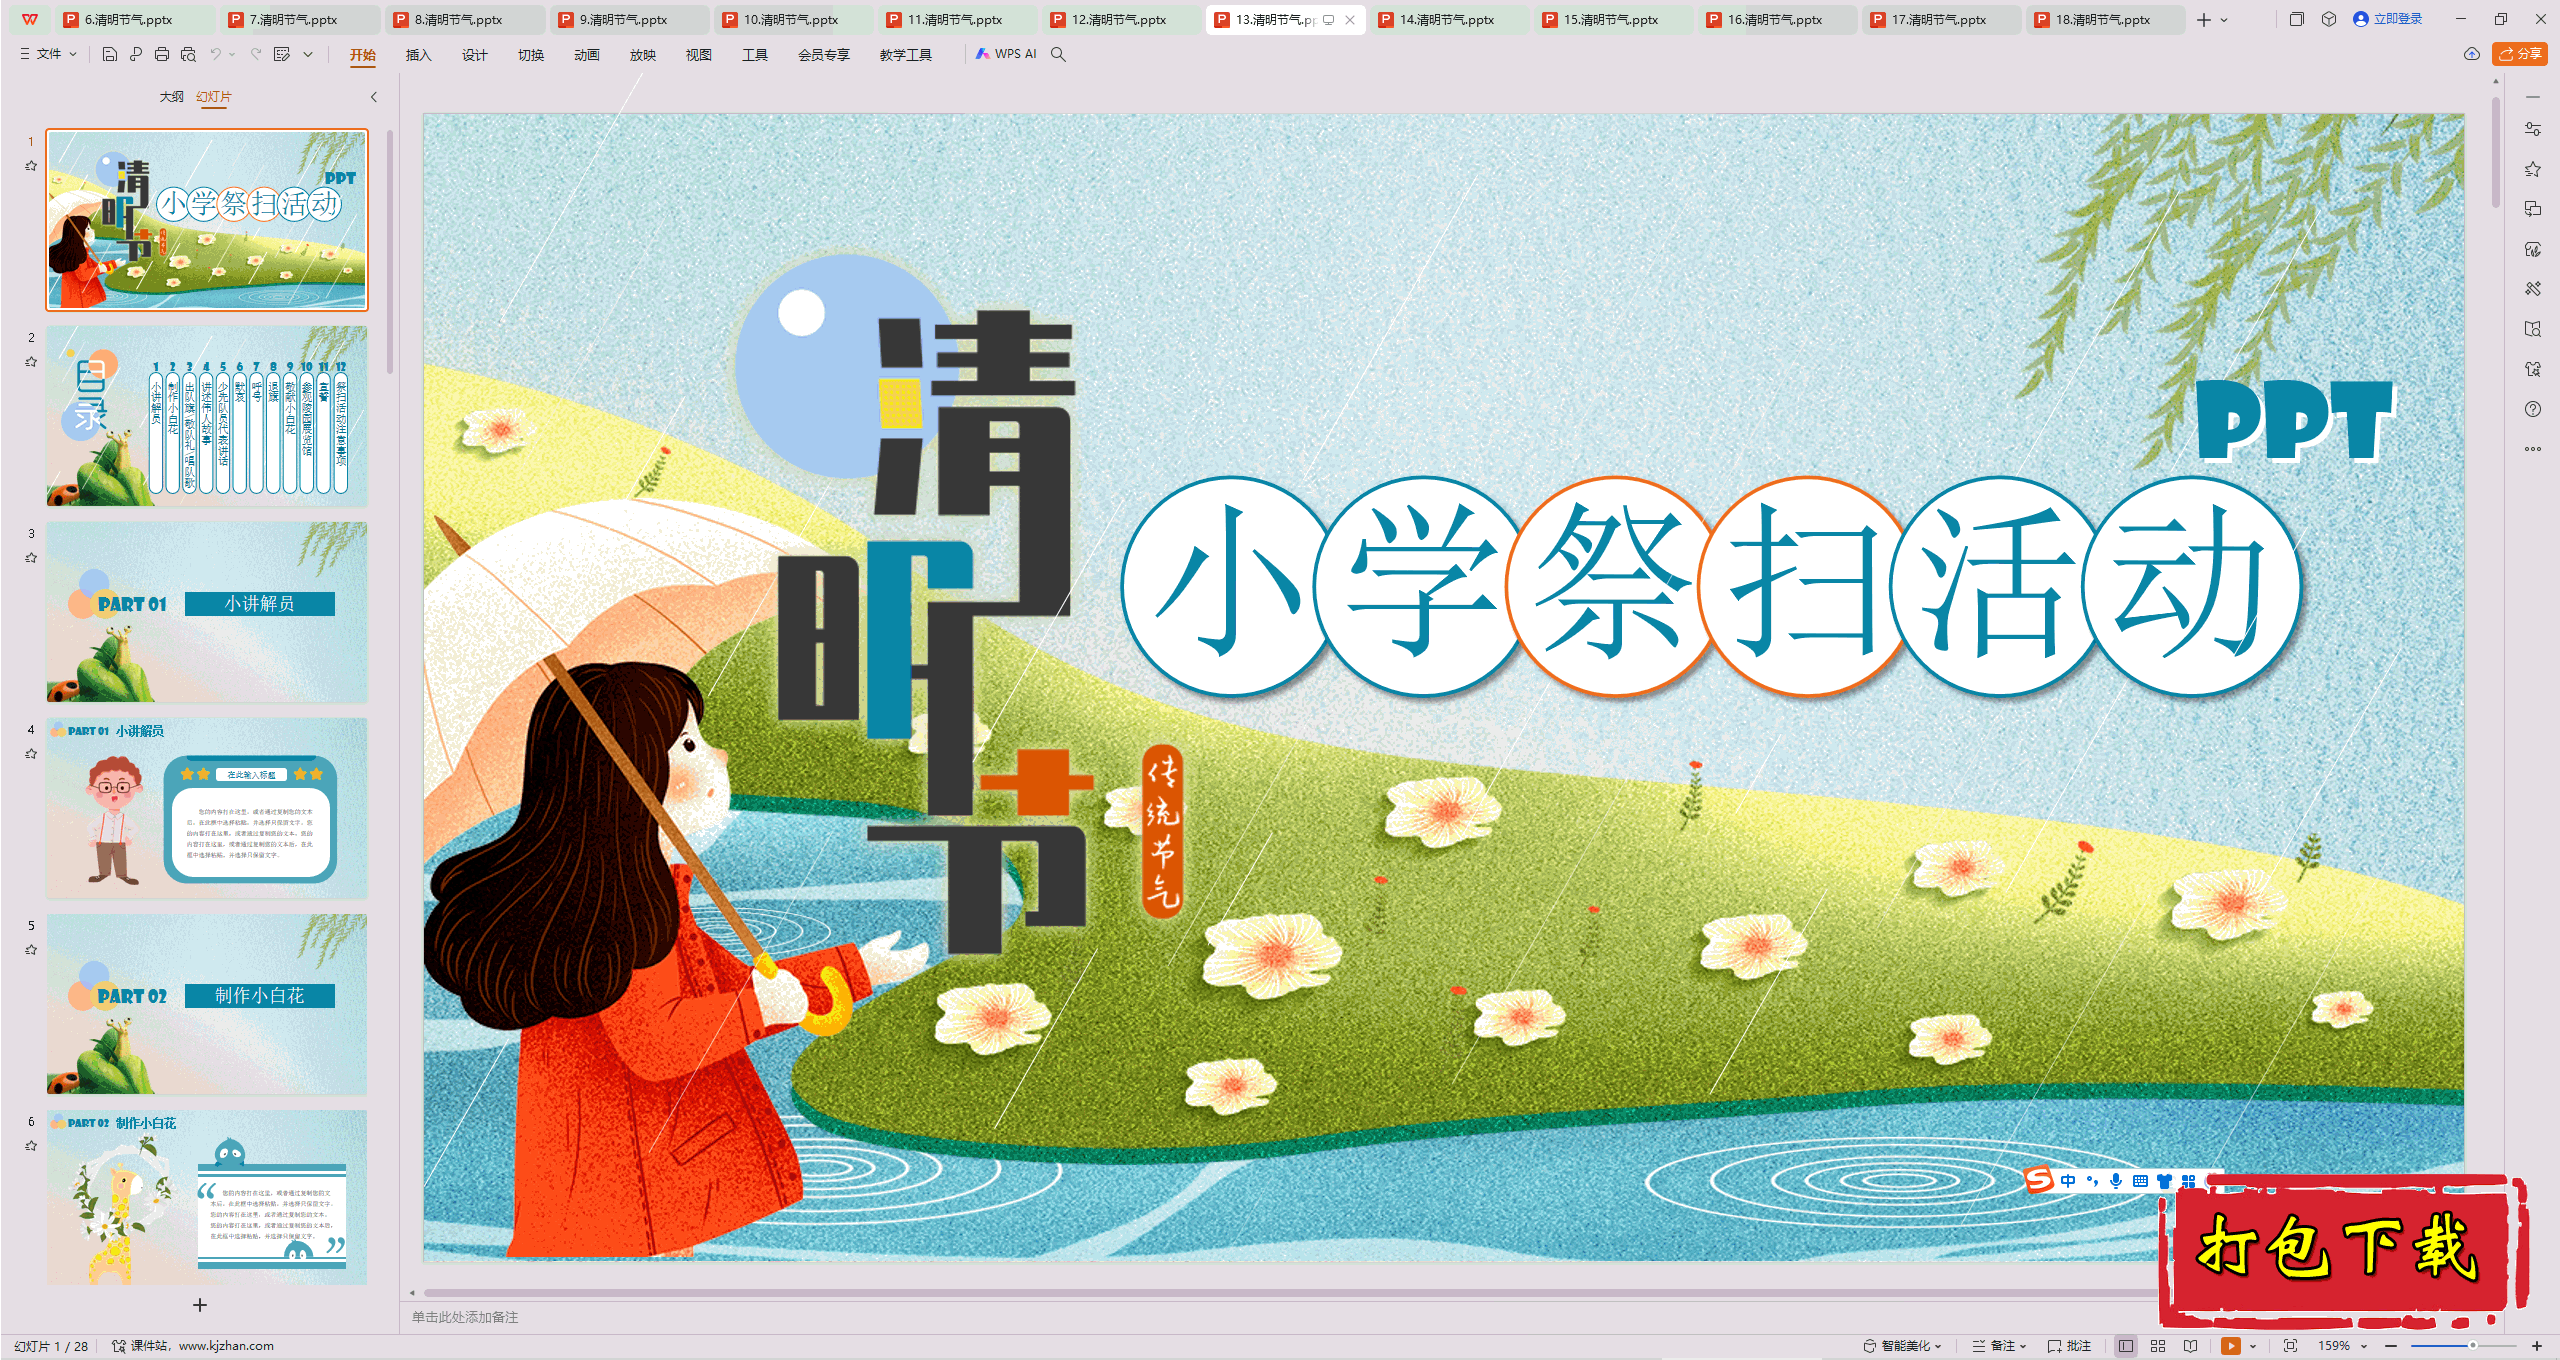Select slide 2 table of contents thumbnail
The image size is (2560, 1360).
click(207, 416)
